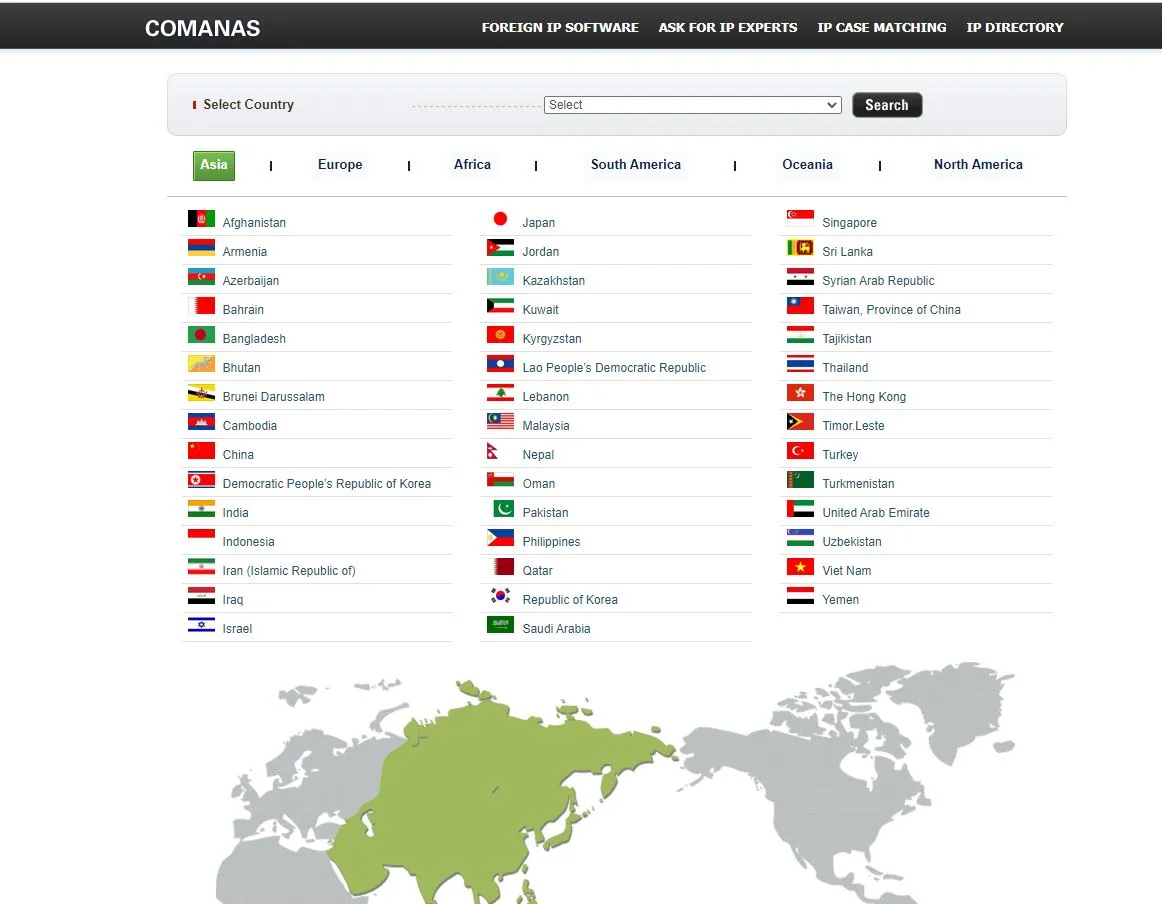Click the India flag icon
Viewport: 1162px width, 904px height.
coord(201,508)
